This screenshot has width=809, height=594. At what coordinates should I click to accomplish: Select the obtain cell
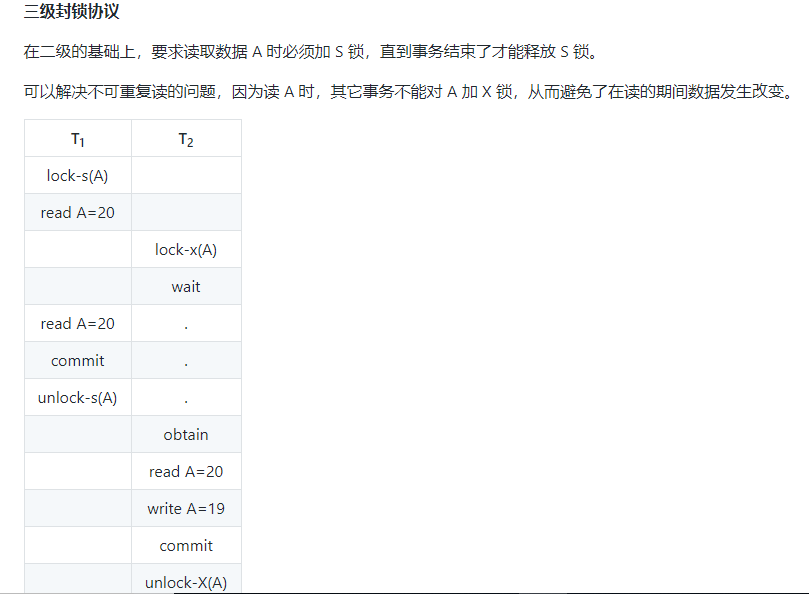point(186,435)
